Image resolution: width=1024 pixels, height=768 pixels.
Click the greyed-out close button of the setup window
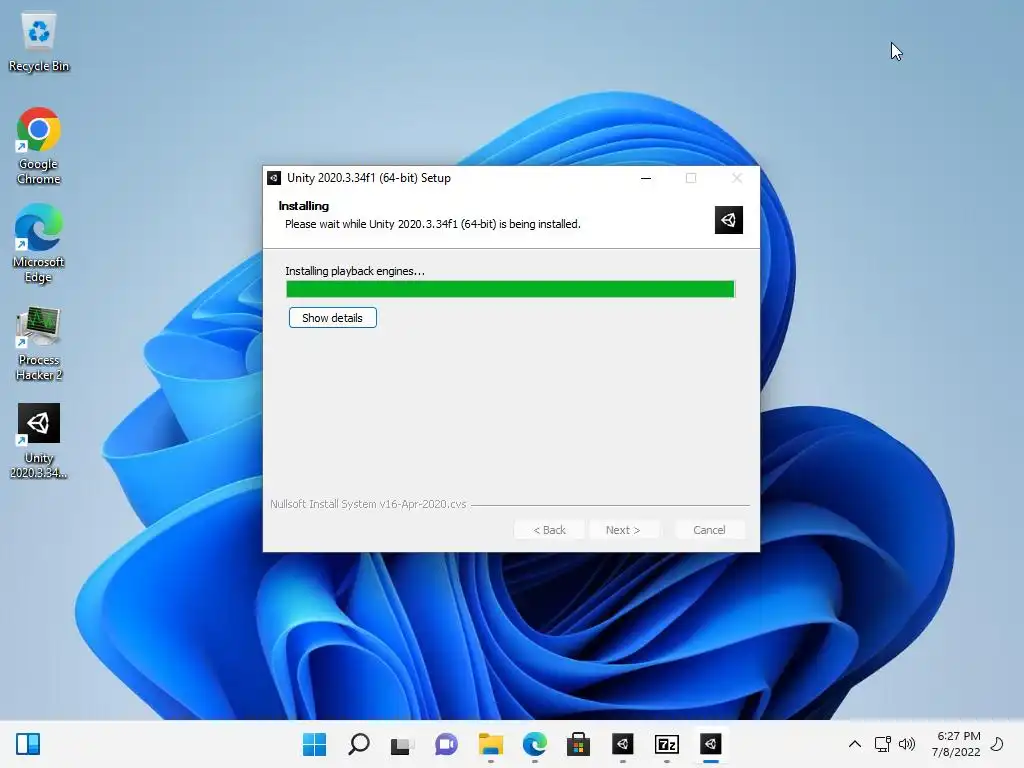737,178
